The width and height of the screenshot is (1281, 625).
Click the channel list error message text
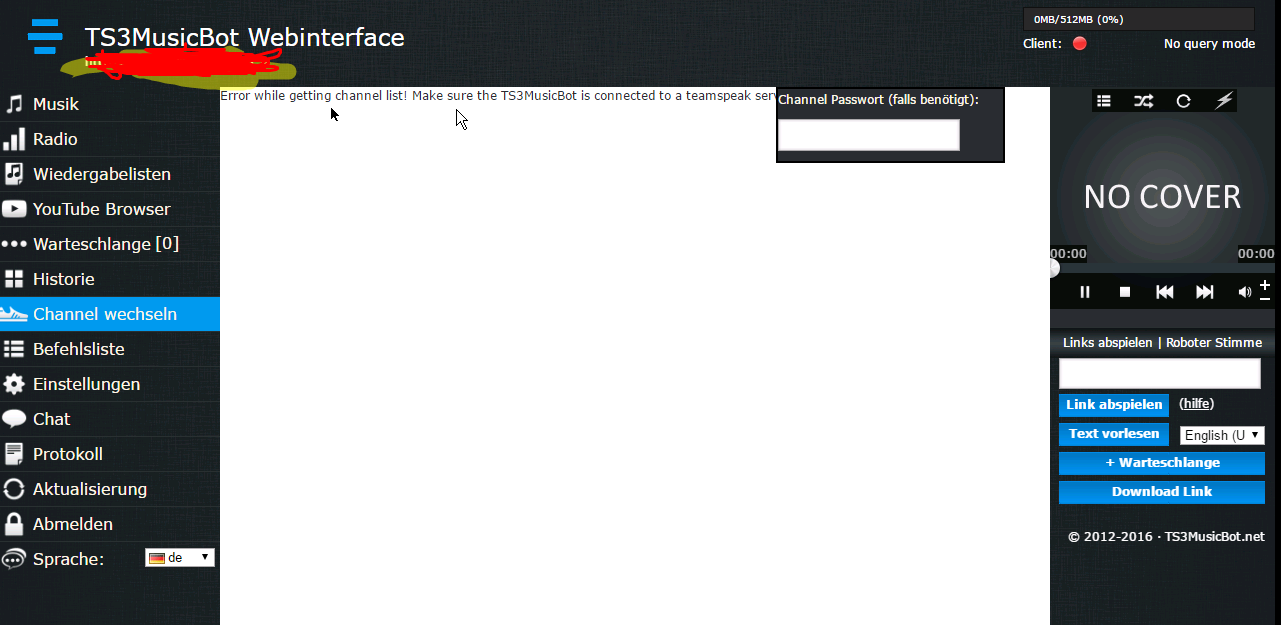click(498, 96)
